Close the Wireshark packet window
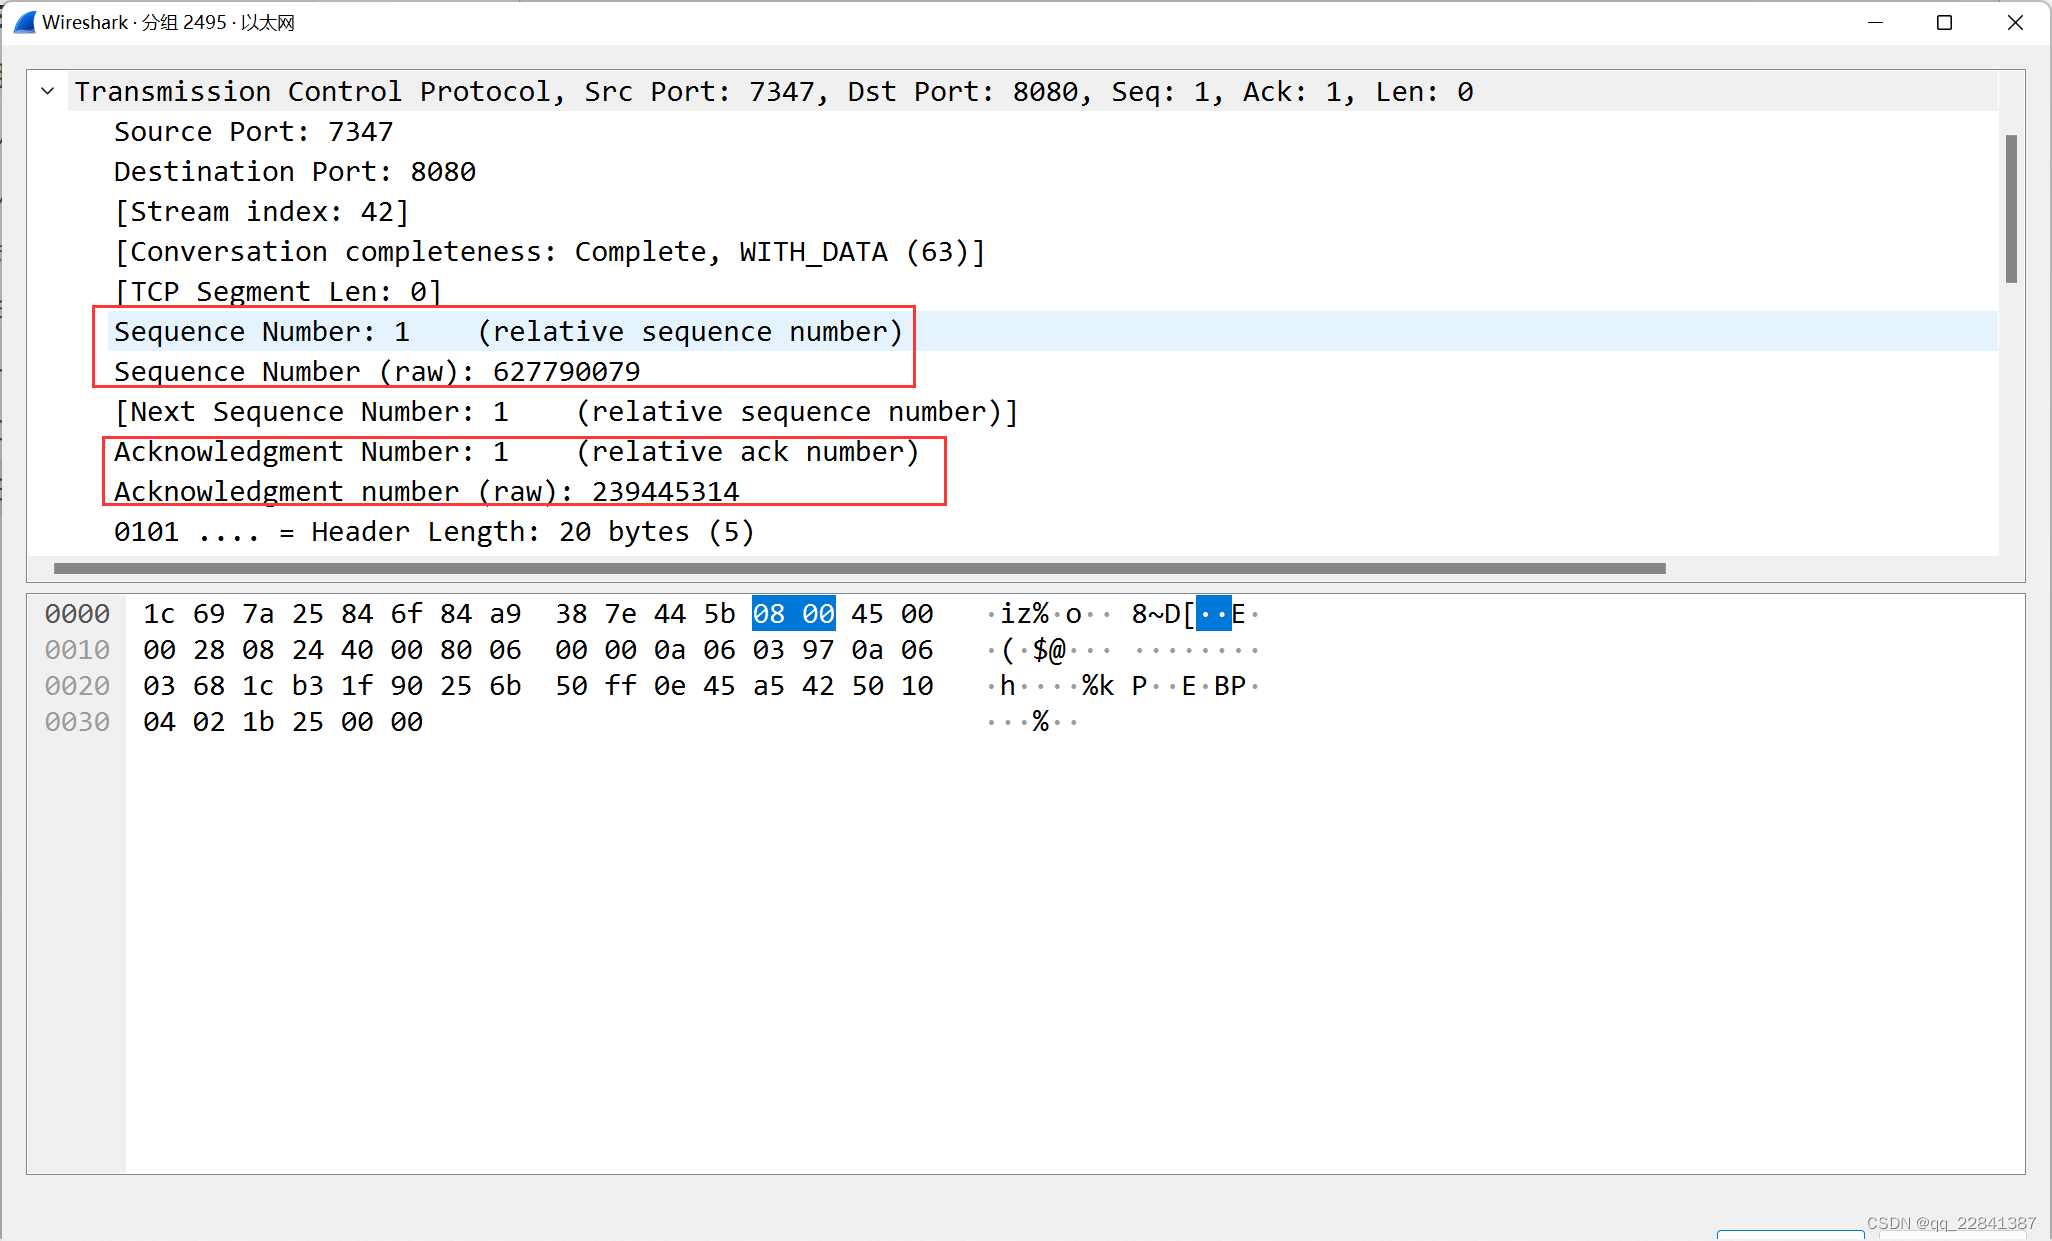Viewport: 2052px width, 1241px height. [x=2014, y=22]
